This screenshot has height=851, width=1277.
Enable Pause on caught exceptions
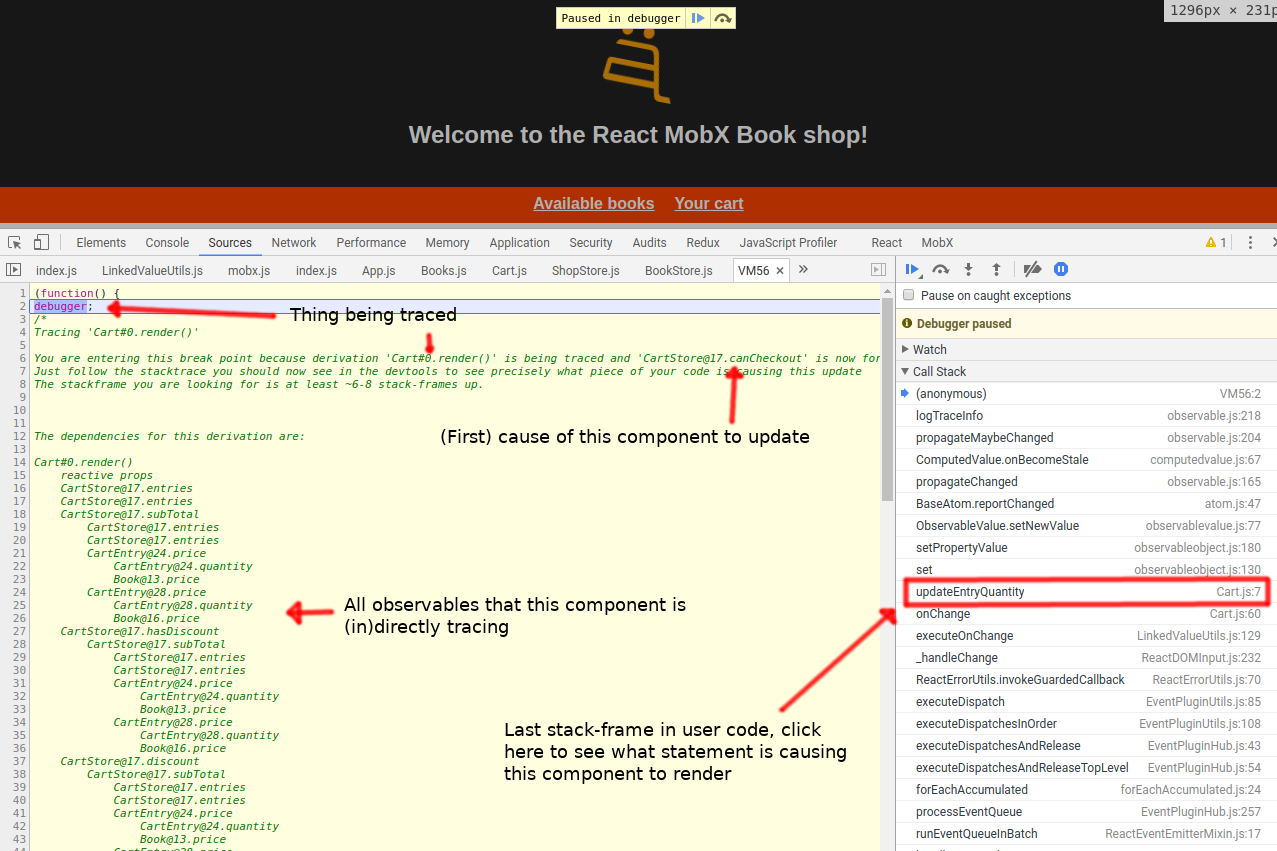909,295
